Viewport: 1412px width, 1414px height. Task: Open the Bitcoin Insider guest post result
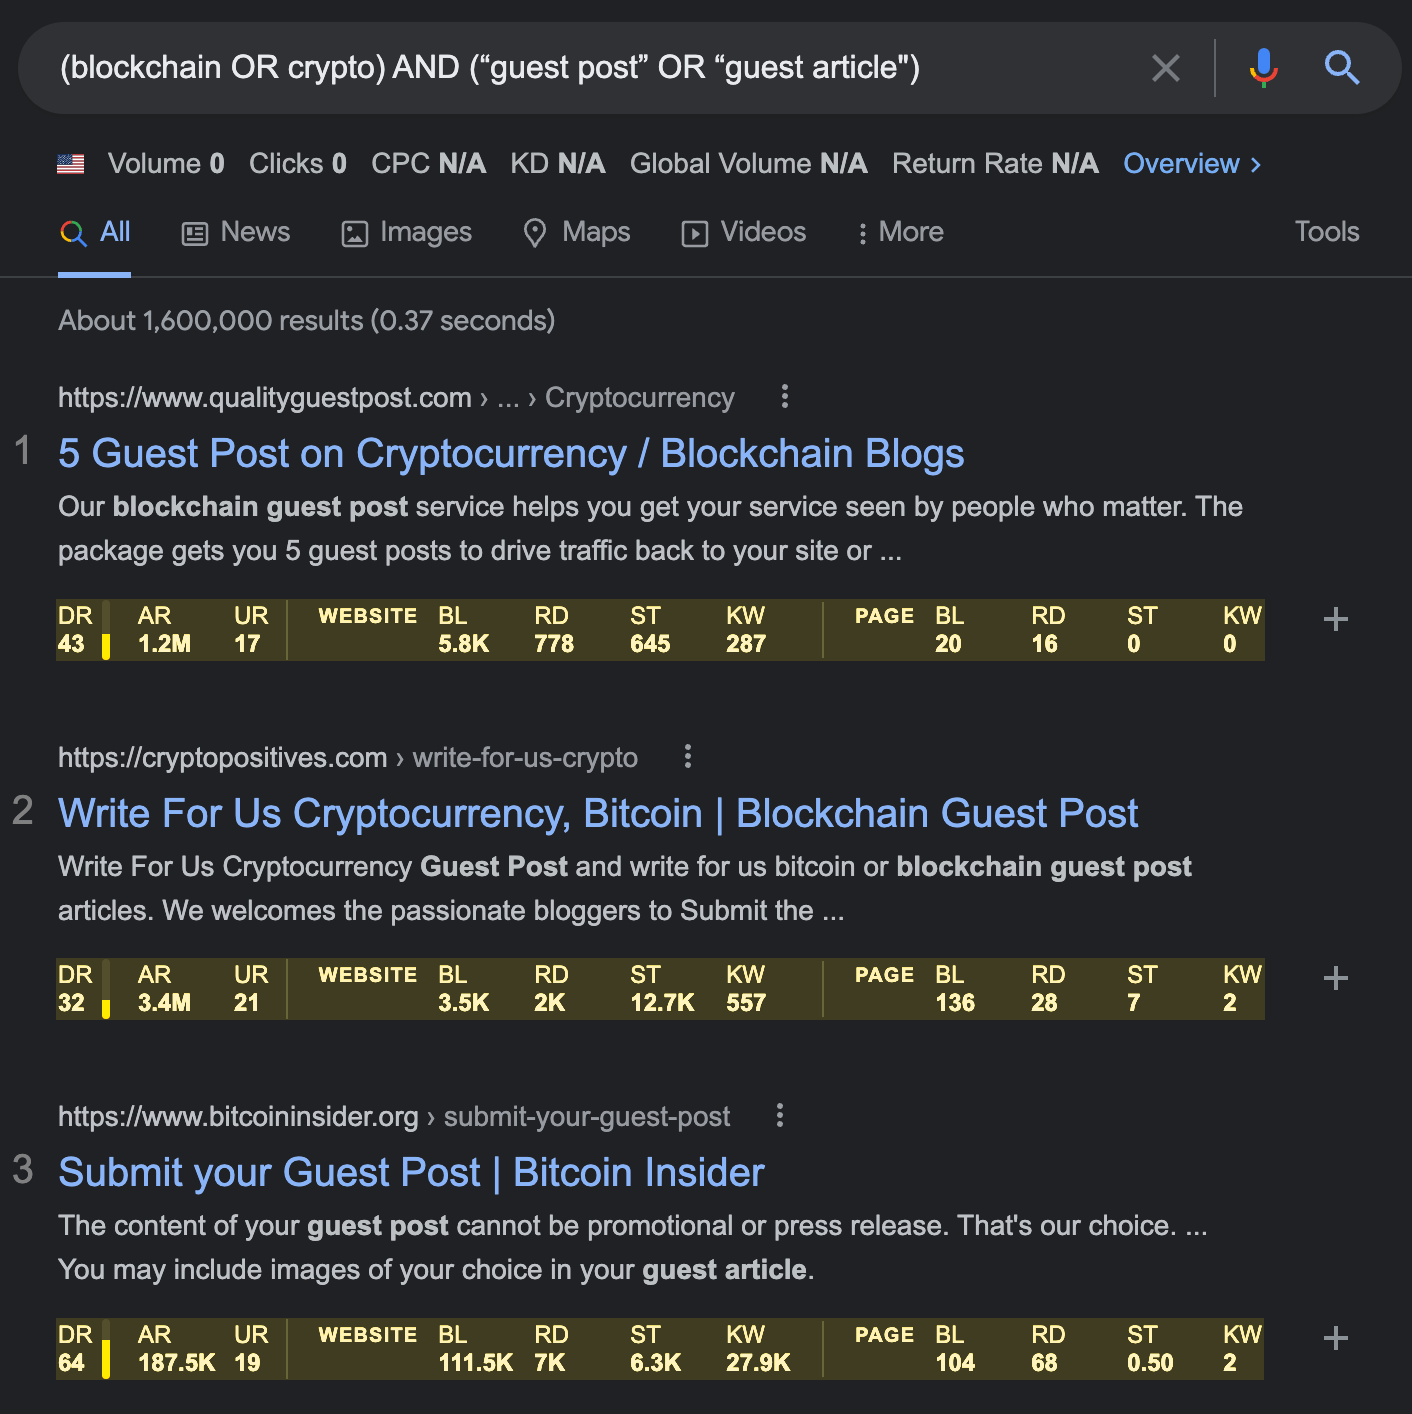pyautogui.click(x=410, y=1171)
